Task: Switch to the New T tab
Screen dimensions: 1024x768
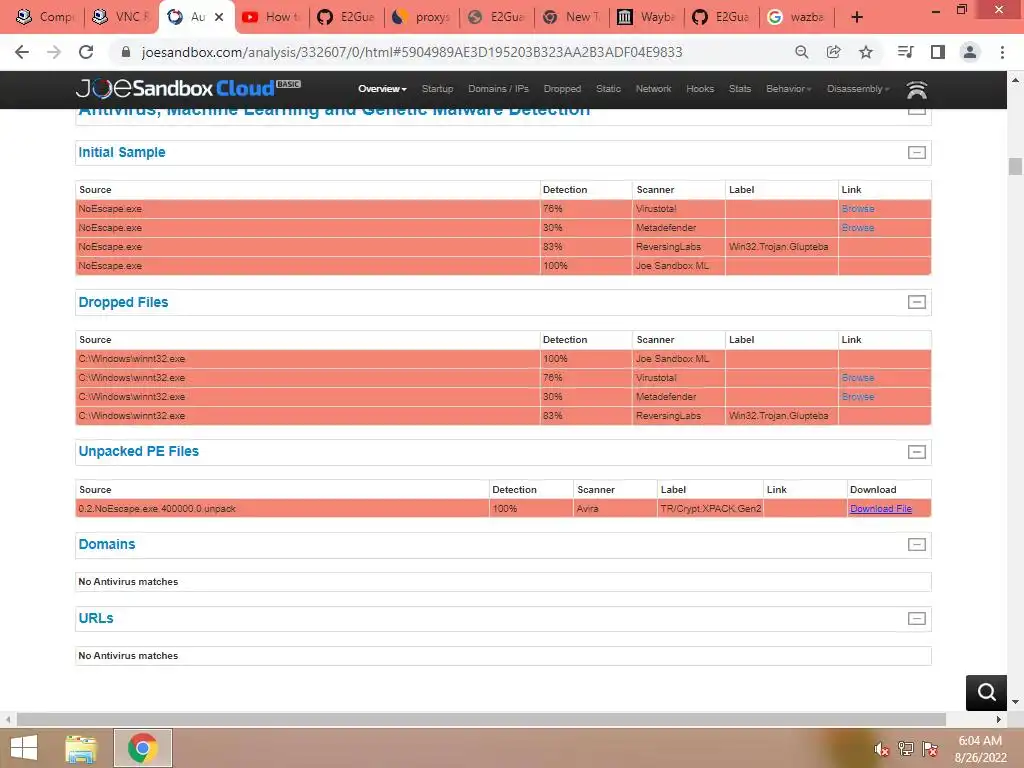Action: pos(571,17)
